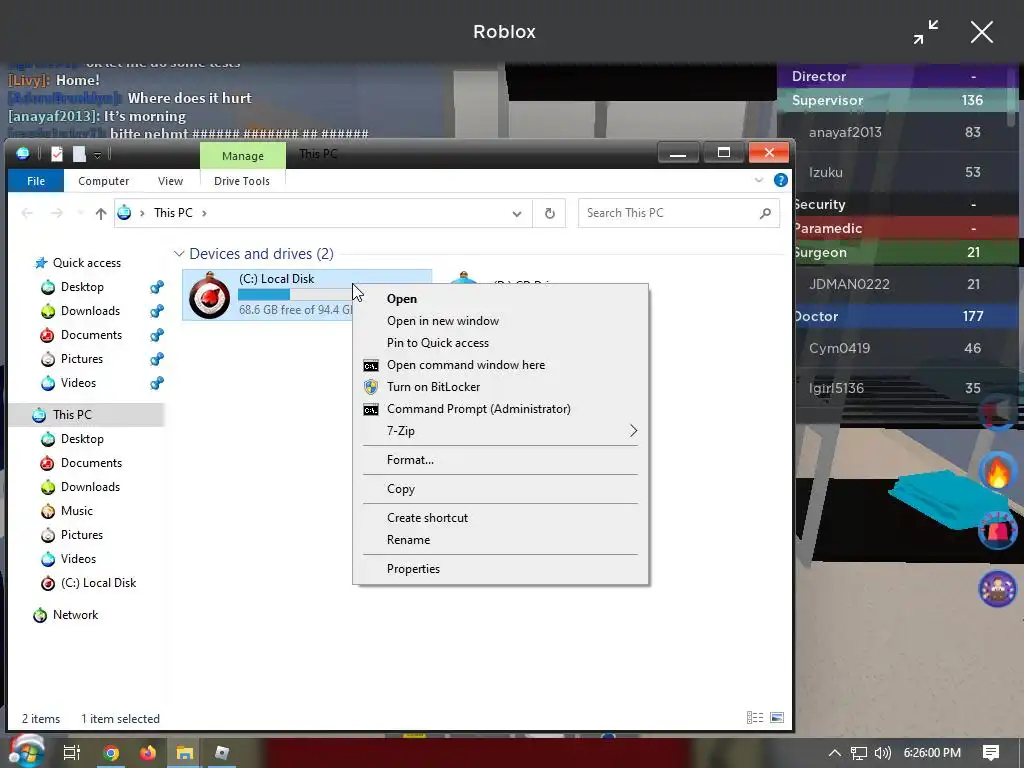The width and height of the screenshot is (1024, 768).
Task: Click Documents icon under Quick access
Action: pos(48,335)
